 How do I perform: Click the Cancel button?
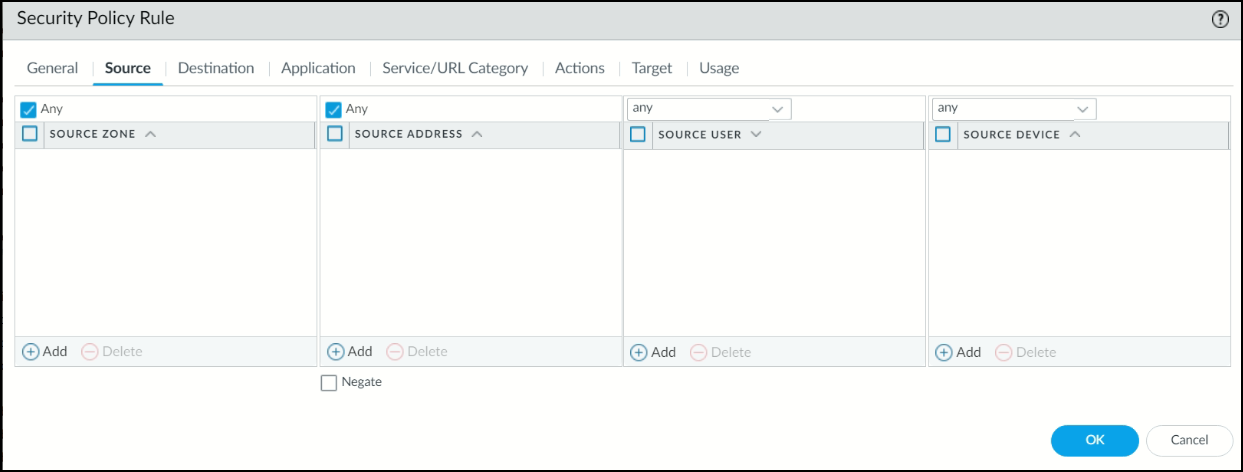coord(1189,440)
